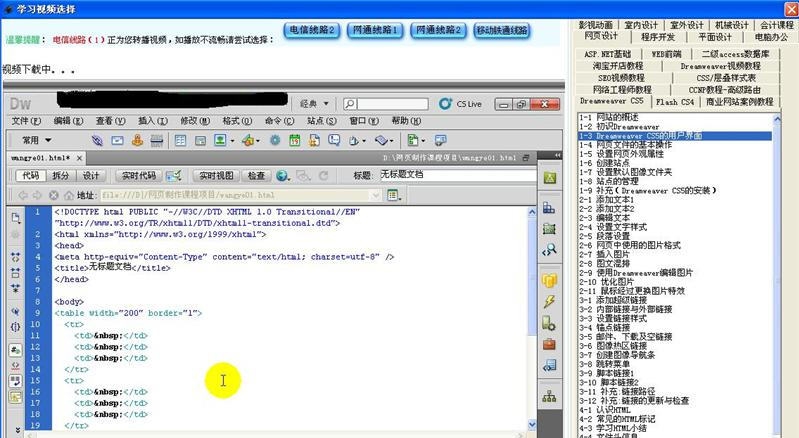799x438 pixels.
Task: Click the yellow cylinders icon in right dock
Action: tap(549, 280)
